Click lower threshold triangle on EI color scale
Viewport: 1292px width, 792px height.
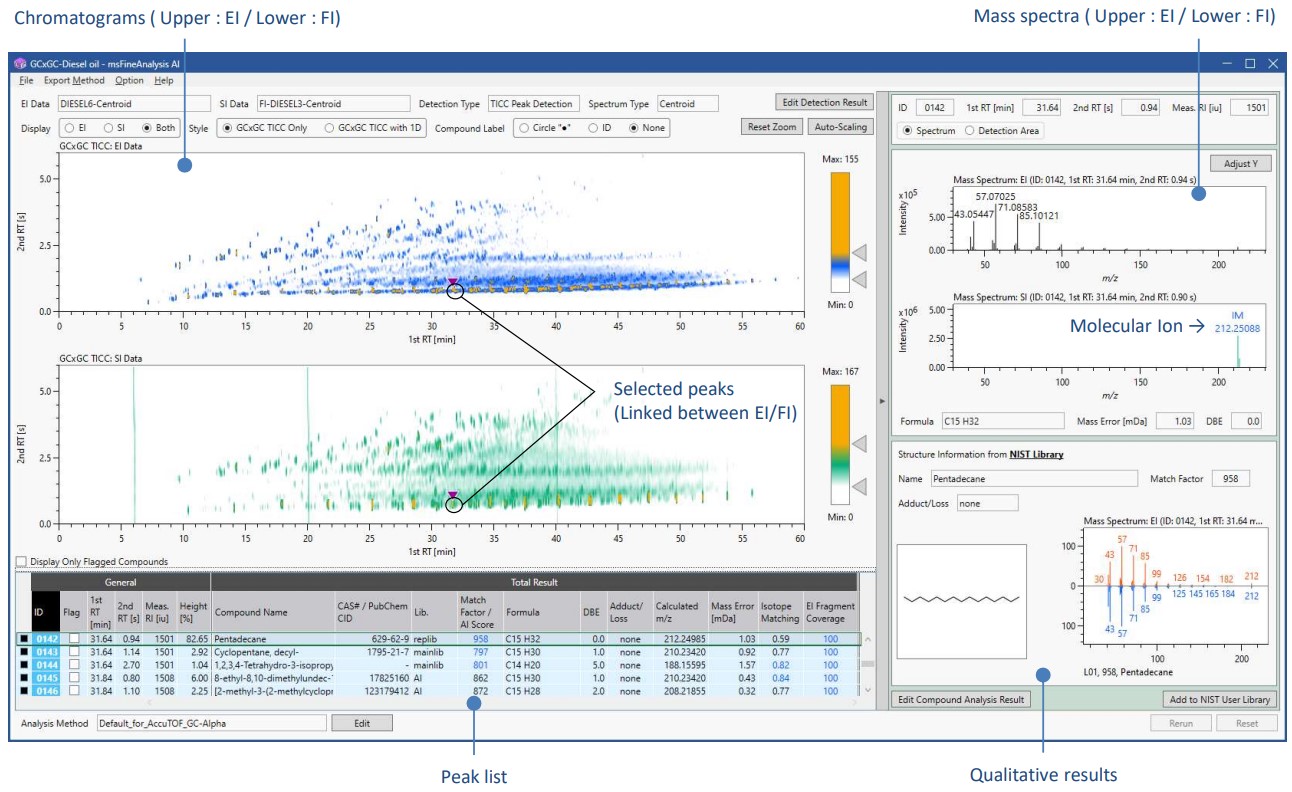(860, 279)
